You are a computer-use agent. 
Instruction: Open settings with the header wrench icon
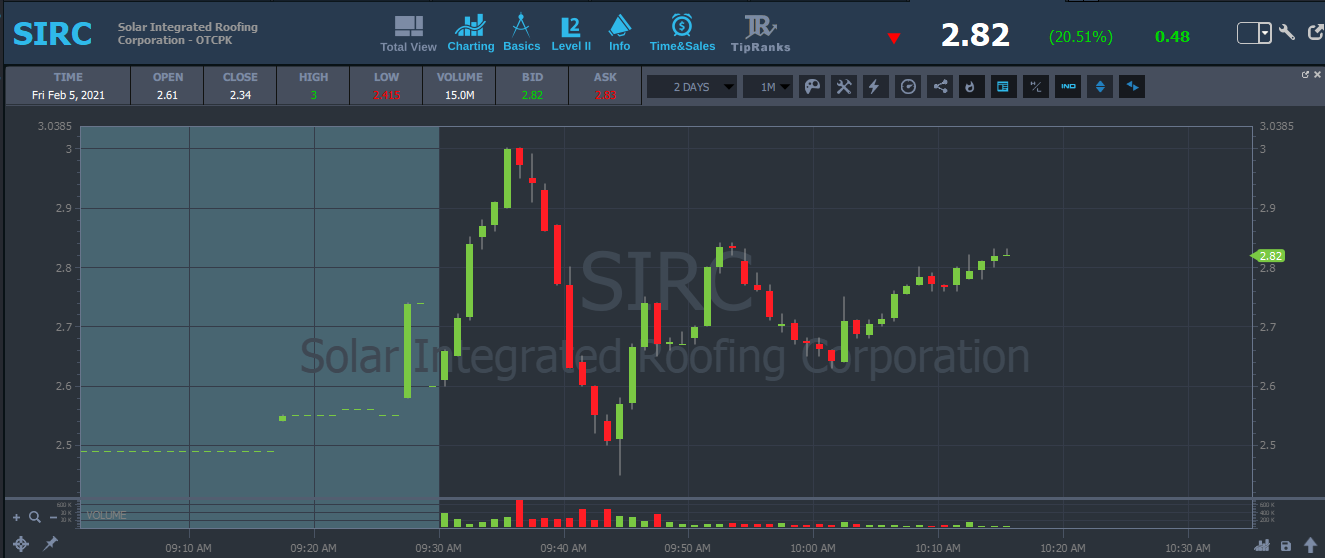1287,33
